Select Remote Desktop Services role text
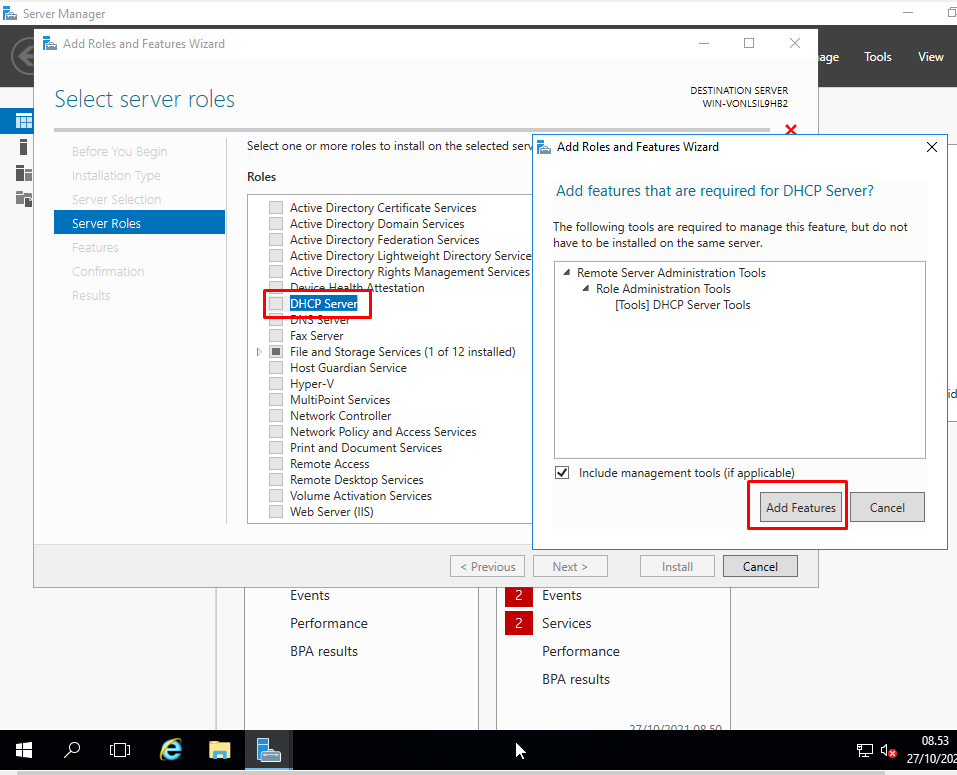Screen dimensions: 957x775 tap(356, 480)
